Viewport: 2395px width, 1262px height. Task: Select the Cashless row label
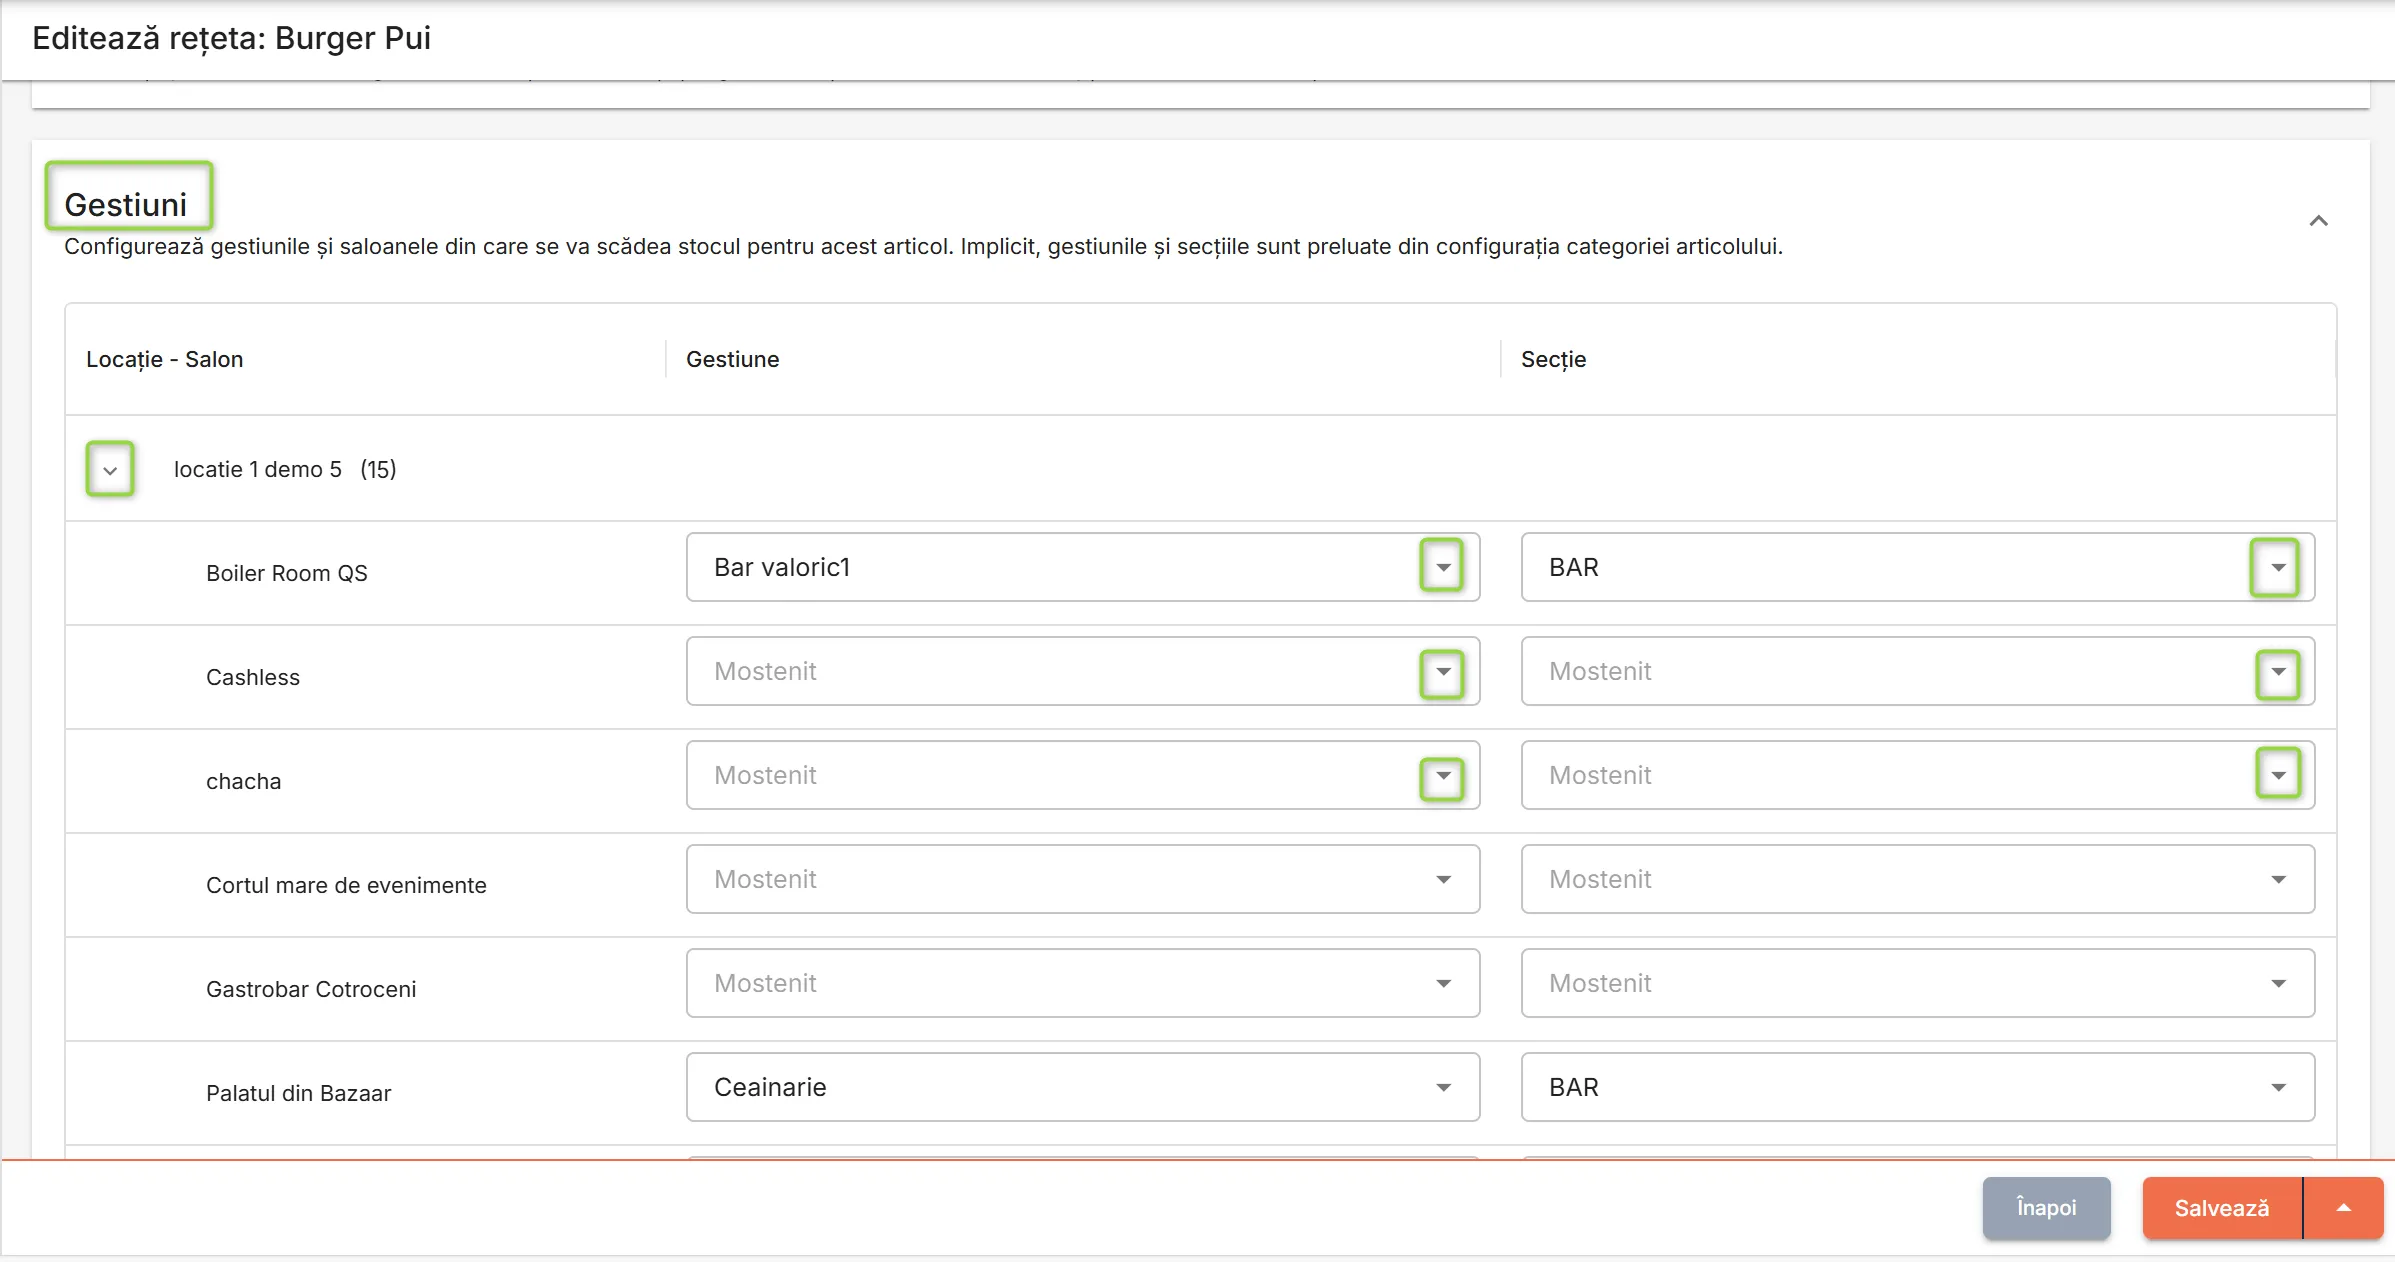point(253,677)
